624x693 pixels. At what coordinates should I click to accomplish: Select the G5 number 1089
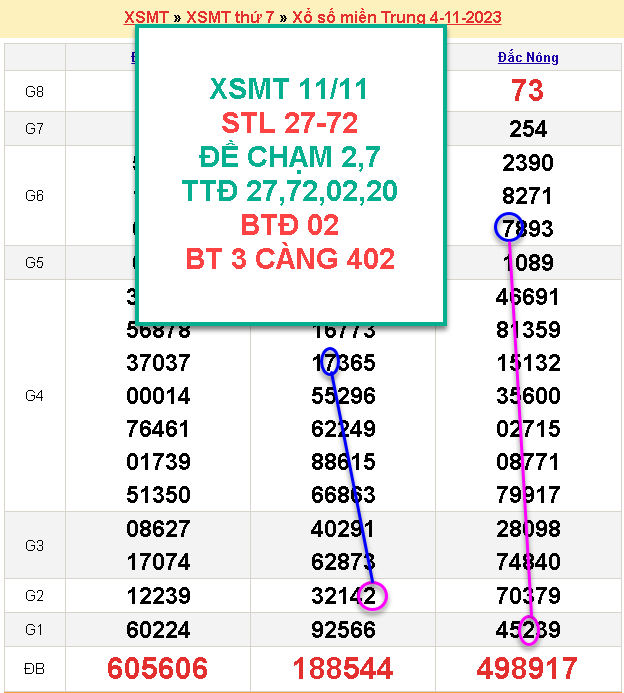tap(527, 263)
